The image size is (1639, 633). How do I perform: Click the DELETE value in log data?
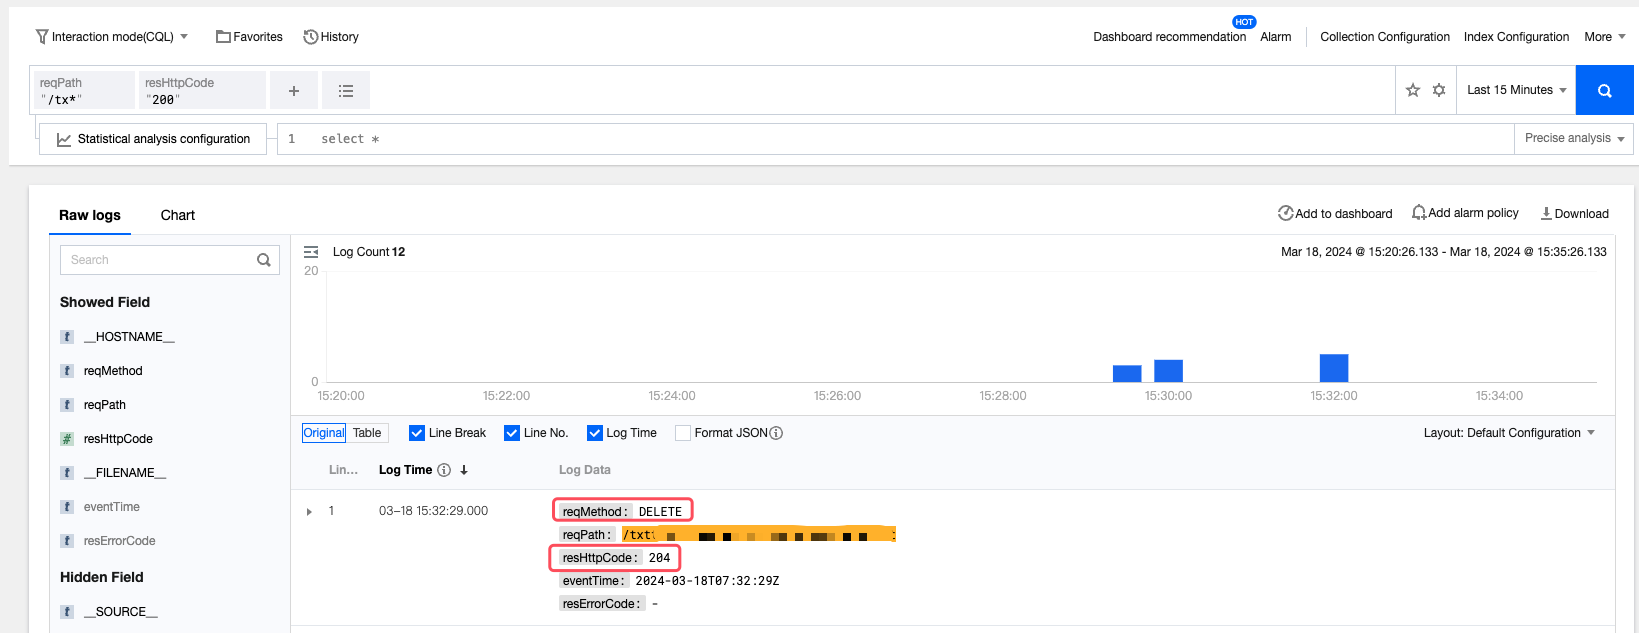(x=660, y=512)
